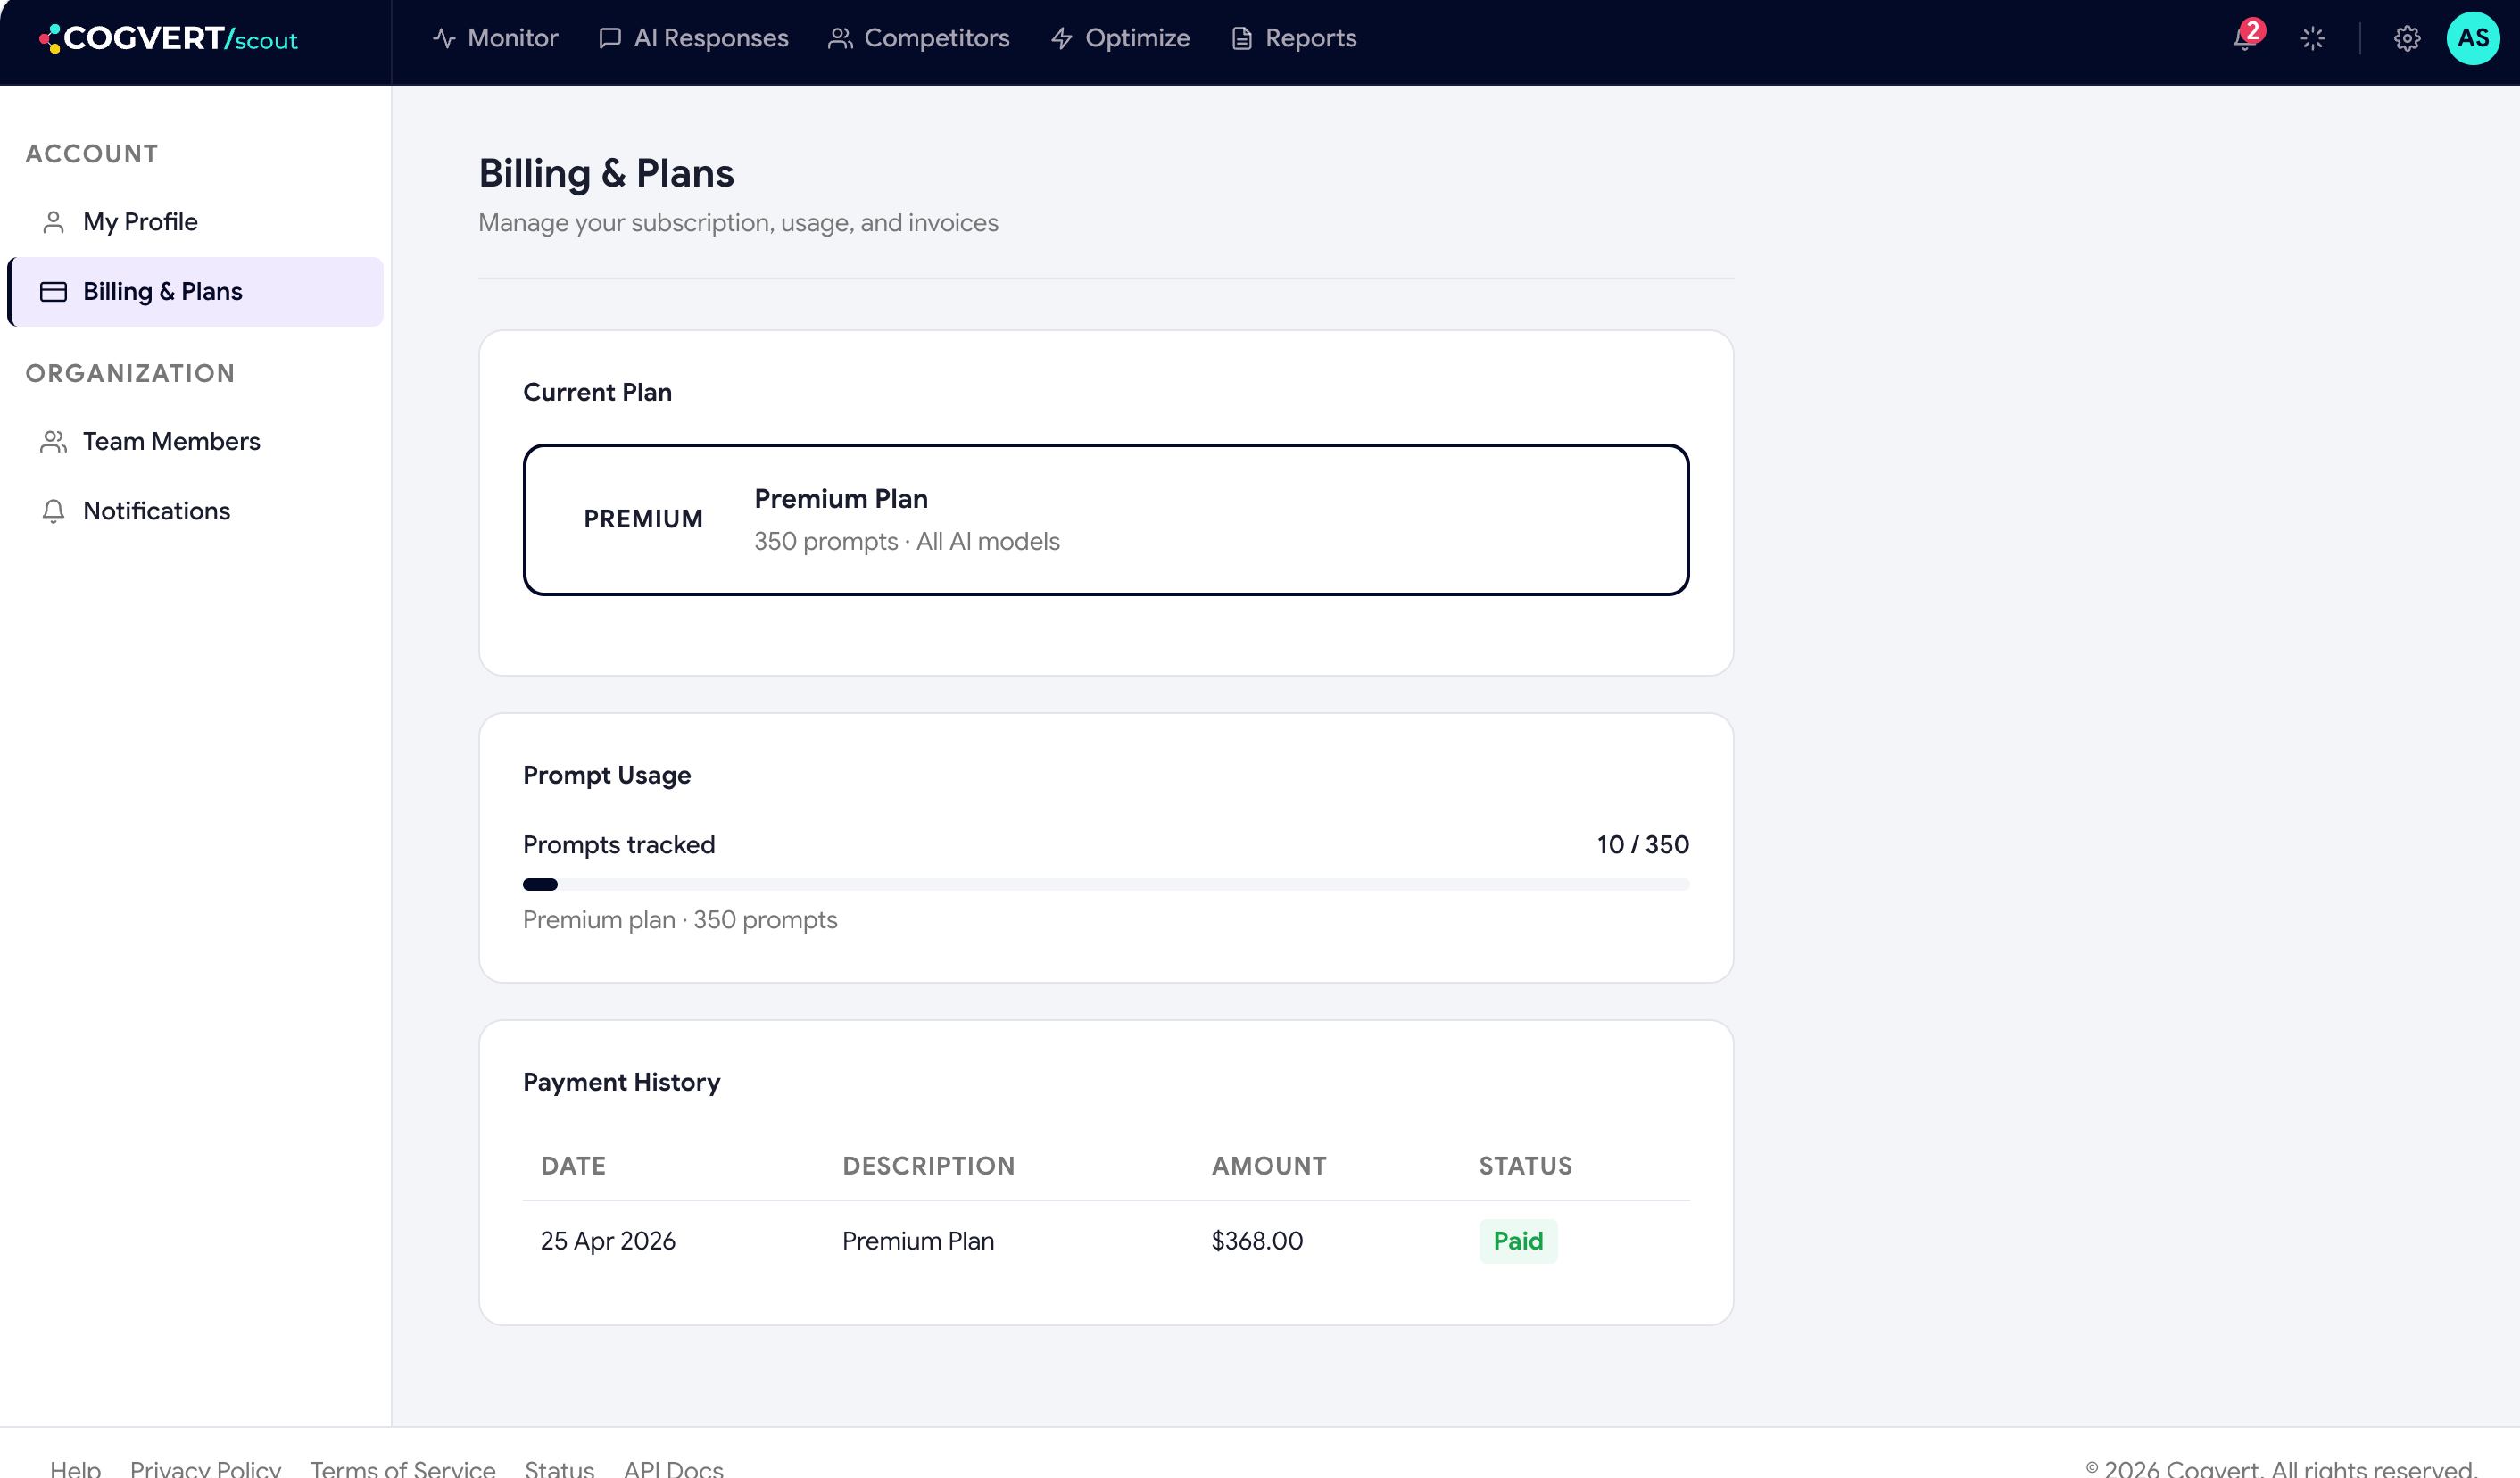Click the PREMIUM badge label
The image size is (2520, 1478).
643,519
